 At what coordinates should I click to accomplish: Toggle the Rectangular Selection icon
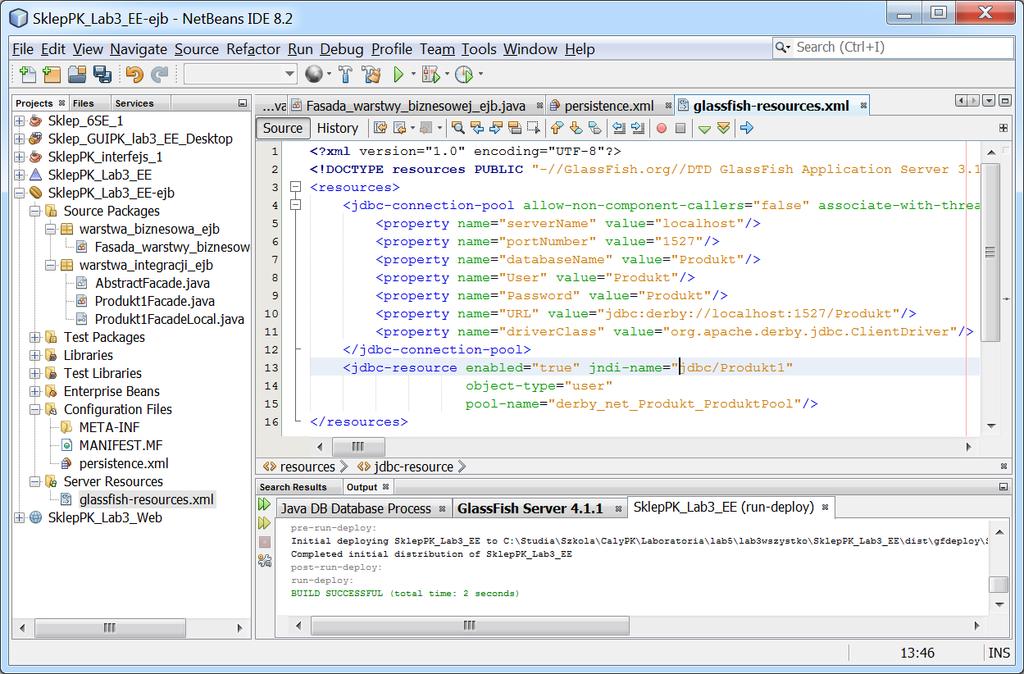534,128
